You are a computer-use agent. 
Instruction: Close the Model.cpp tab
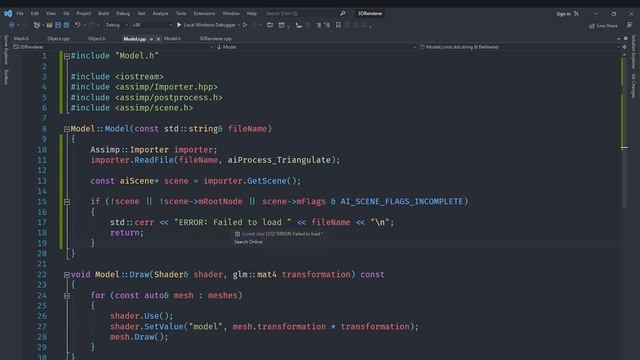(x=158, y=39)
